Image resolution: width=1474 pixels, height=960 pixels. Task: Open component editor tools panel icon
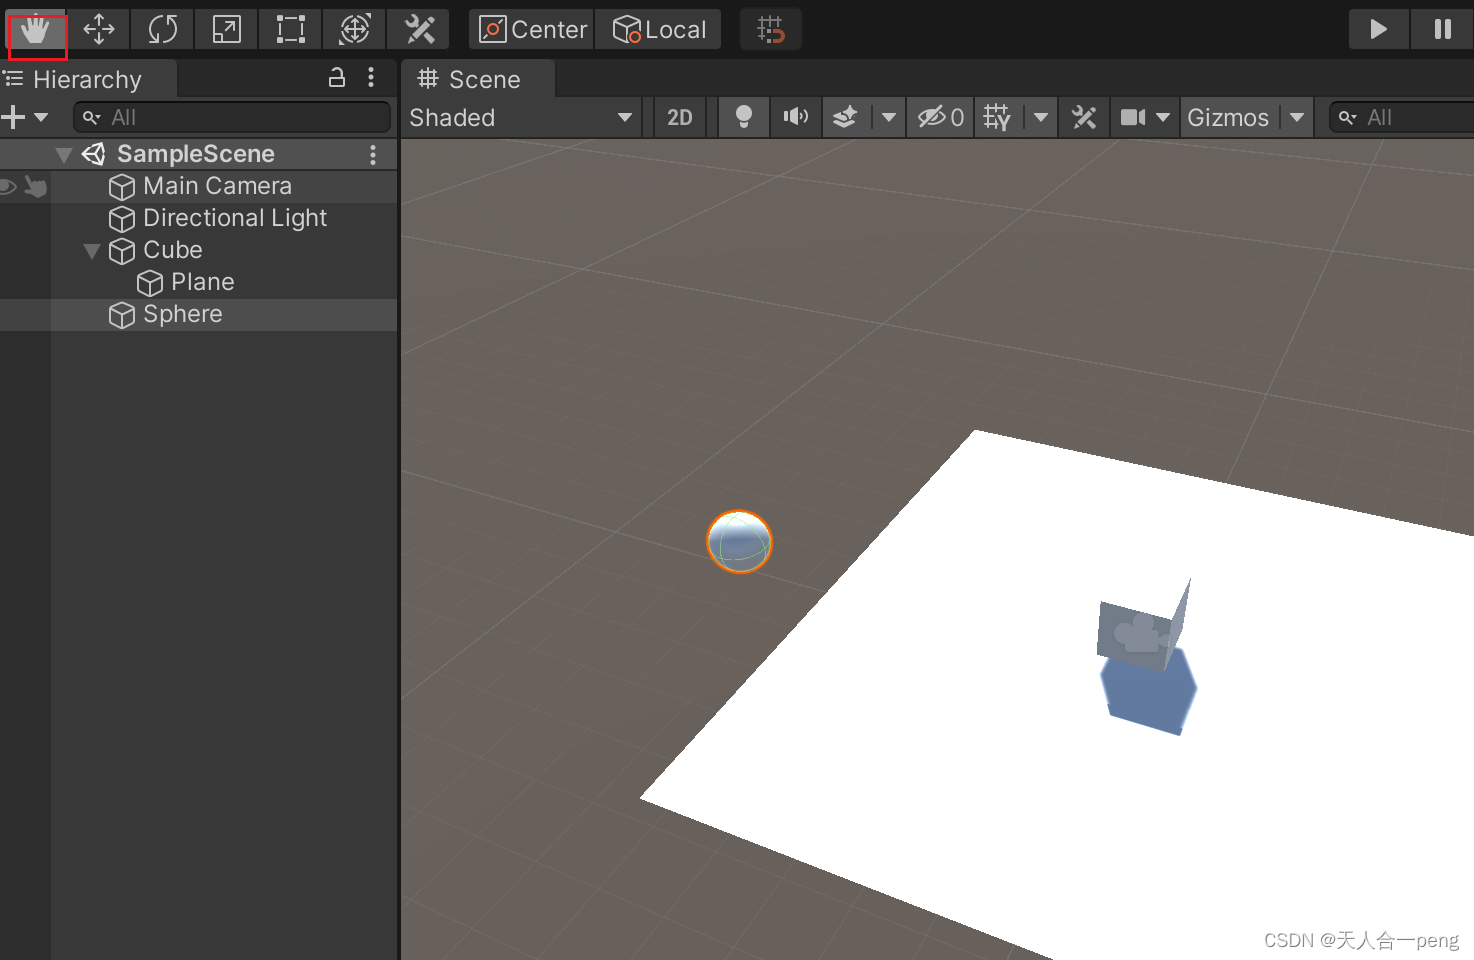tap(1084, 117)
